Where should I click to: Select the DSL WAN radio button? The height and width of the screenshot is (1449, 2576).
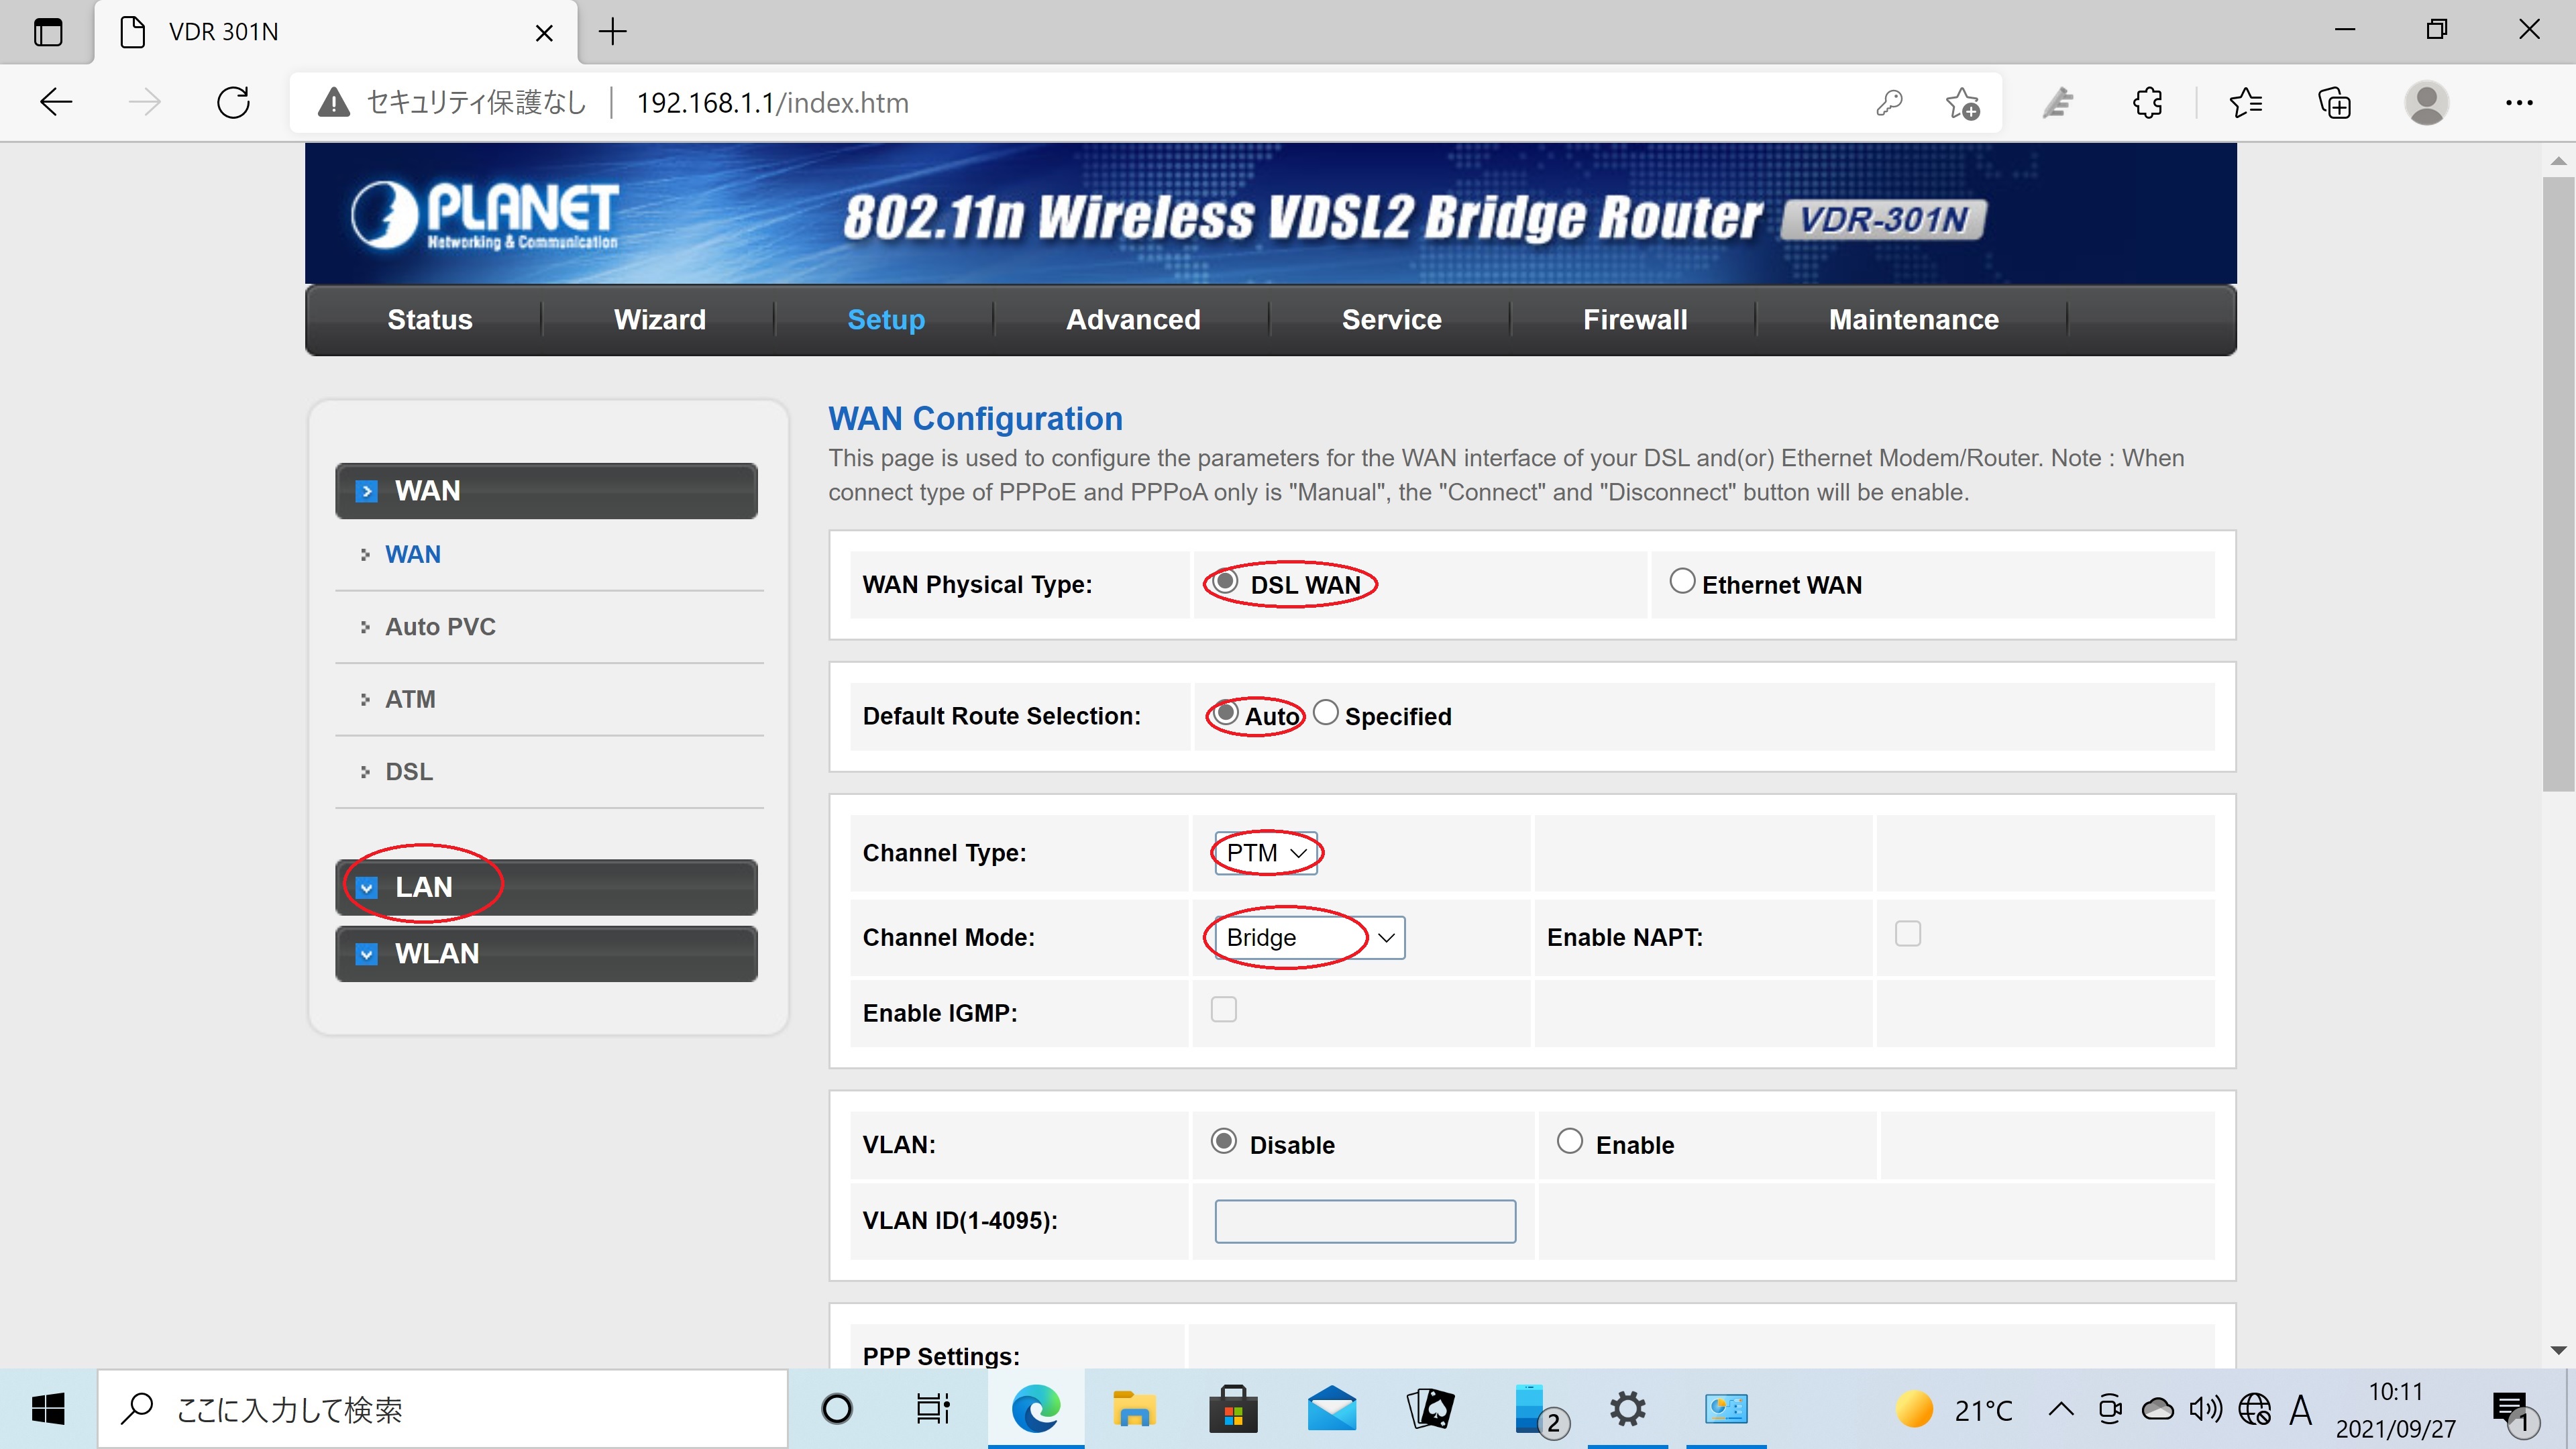coord(1226,582)
